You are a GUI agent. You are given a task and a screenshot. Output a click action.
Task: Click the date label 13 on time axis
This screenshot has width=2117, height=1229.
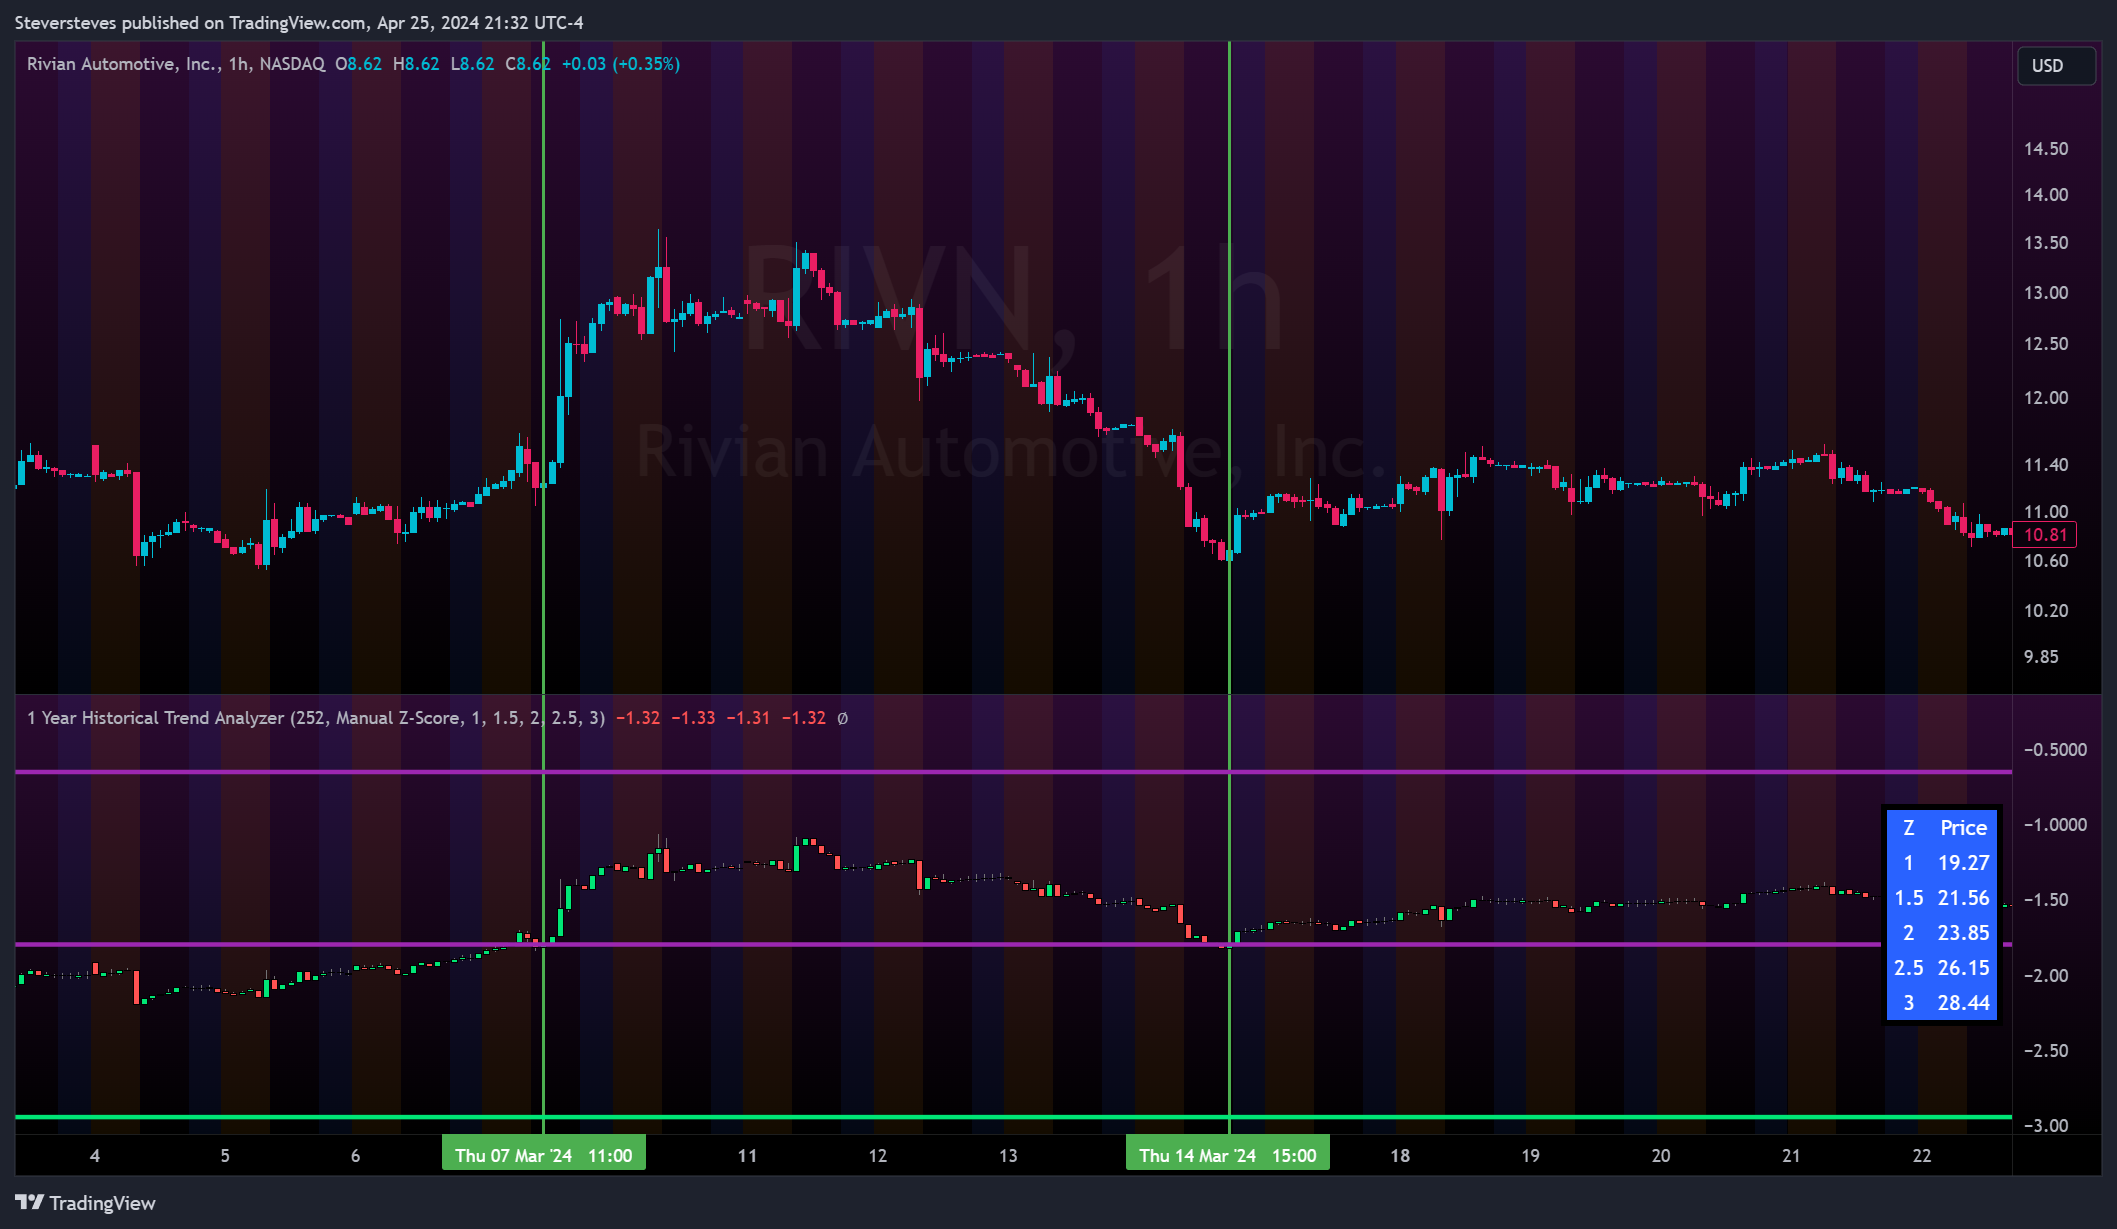(x=1008, y=1156)
